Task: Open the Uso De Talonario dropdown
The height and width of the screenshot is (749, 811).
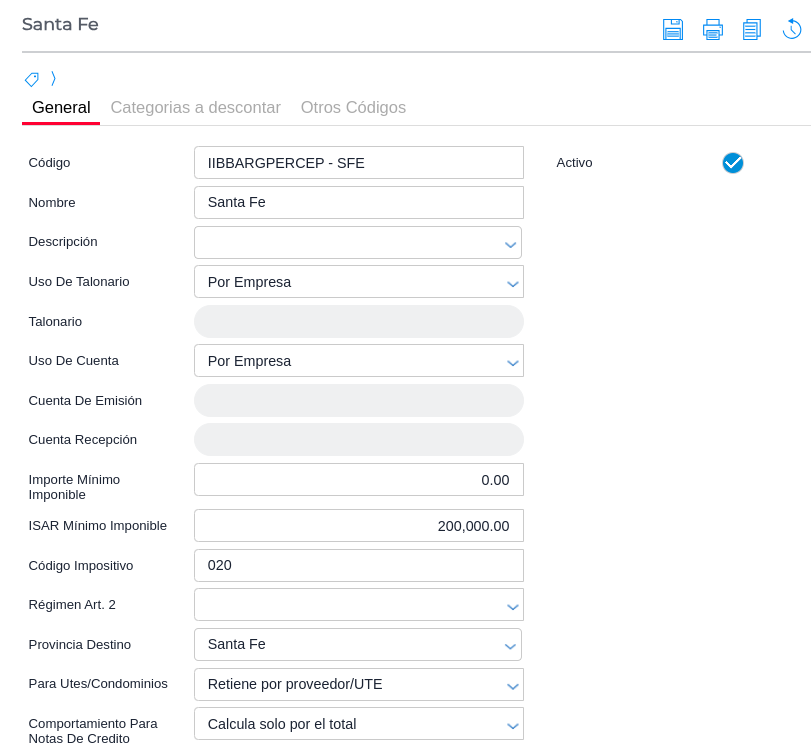Action: click(512, 283)
